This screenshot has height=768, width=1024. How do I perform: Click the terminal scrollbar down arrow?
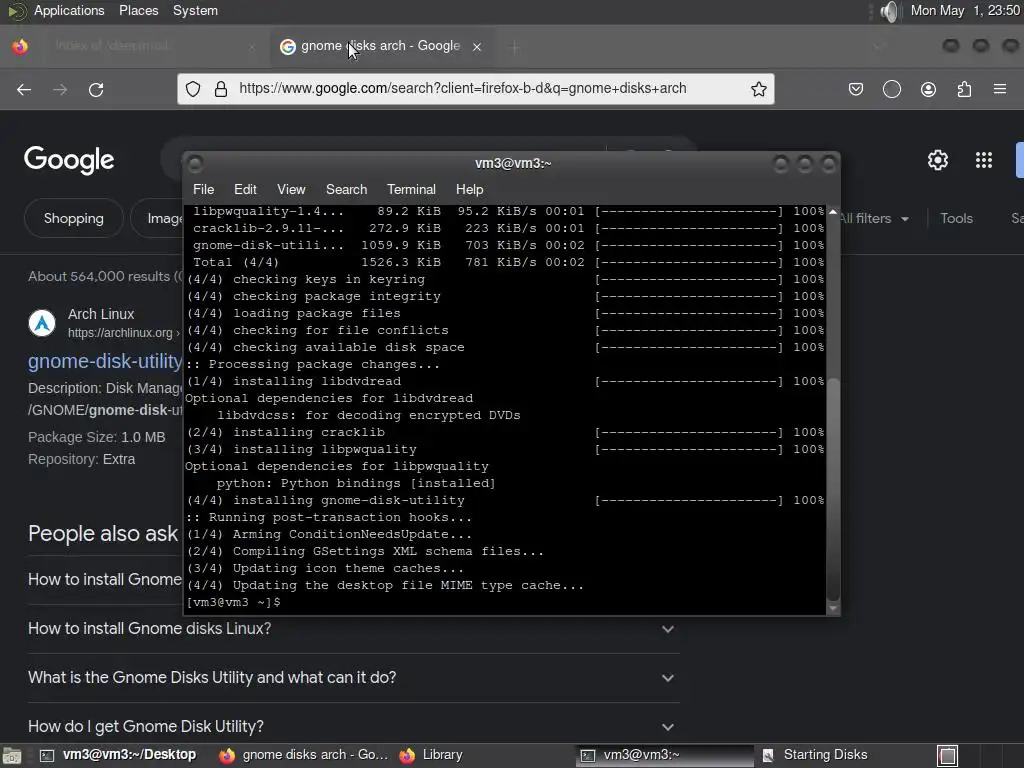coord(833,608)
